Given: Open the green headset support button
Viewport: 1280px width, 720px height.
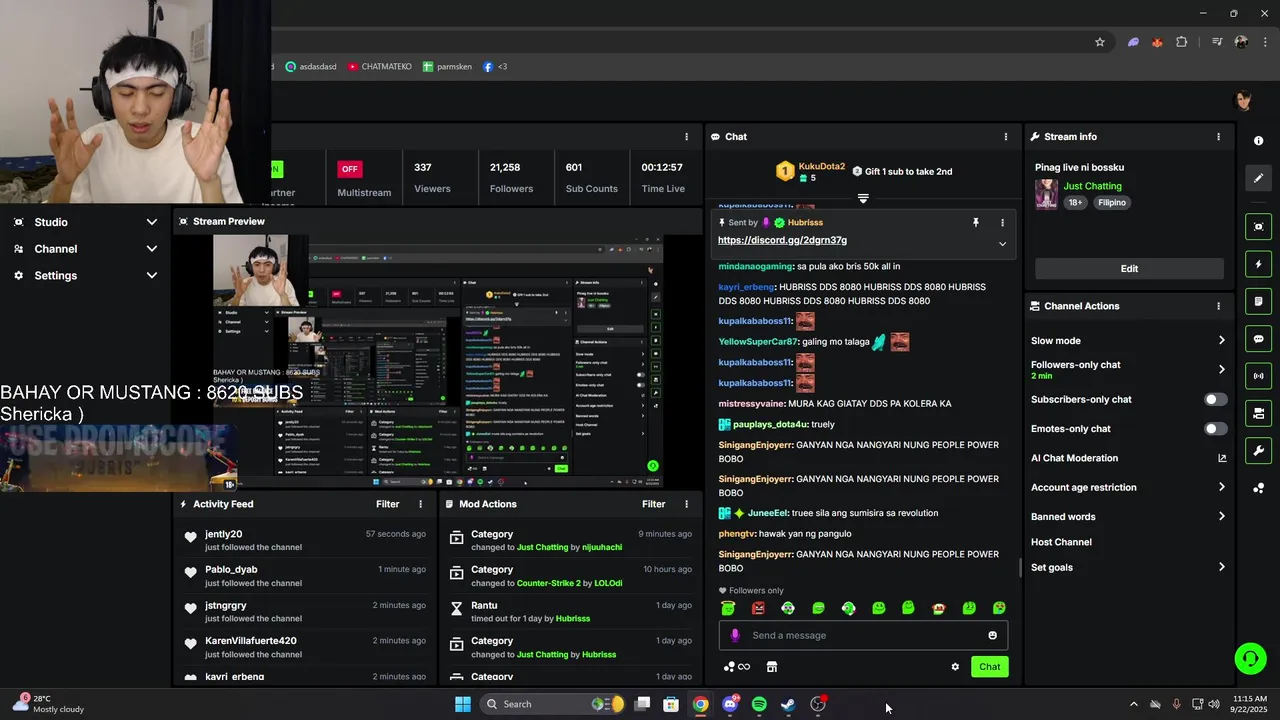Looking at the screenshot, I should tap(1250, 658).
